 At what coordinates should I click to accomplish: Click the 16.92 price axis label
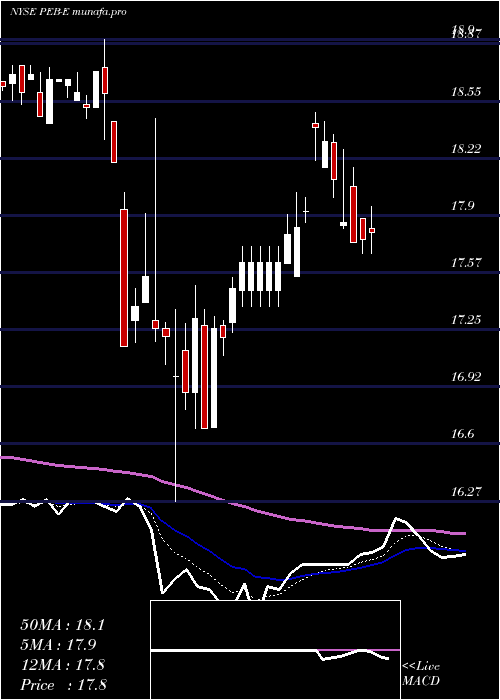467,377
